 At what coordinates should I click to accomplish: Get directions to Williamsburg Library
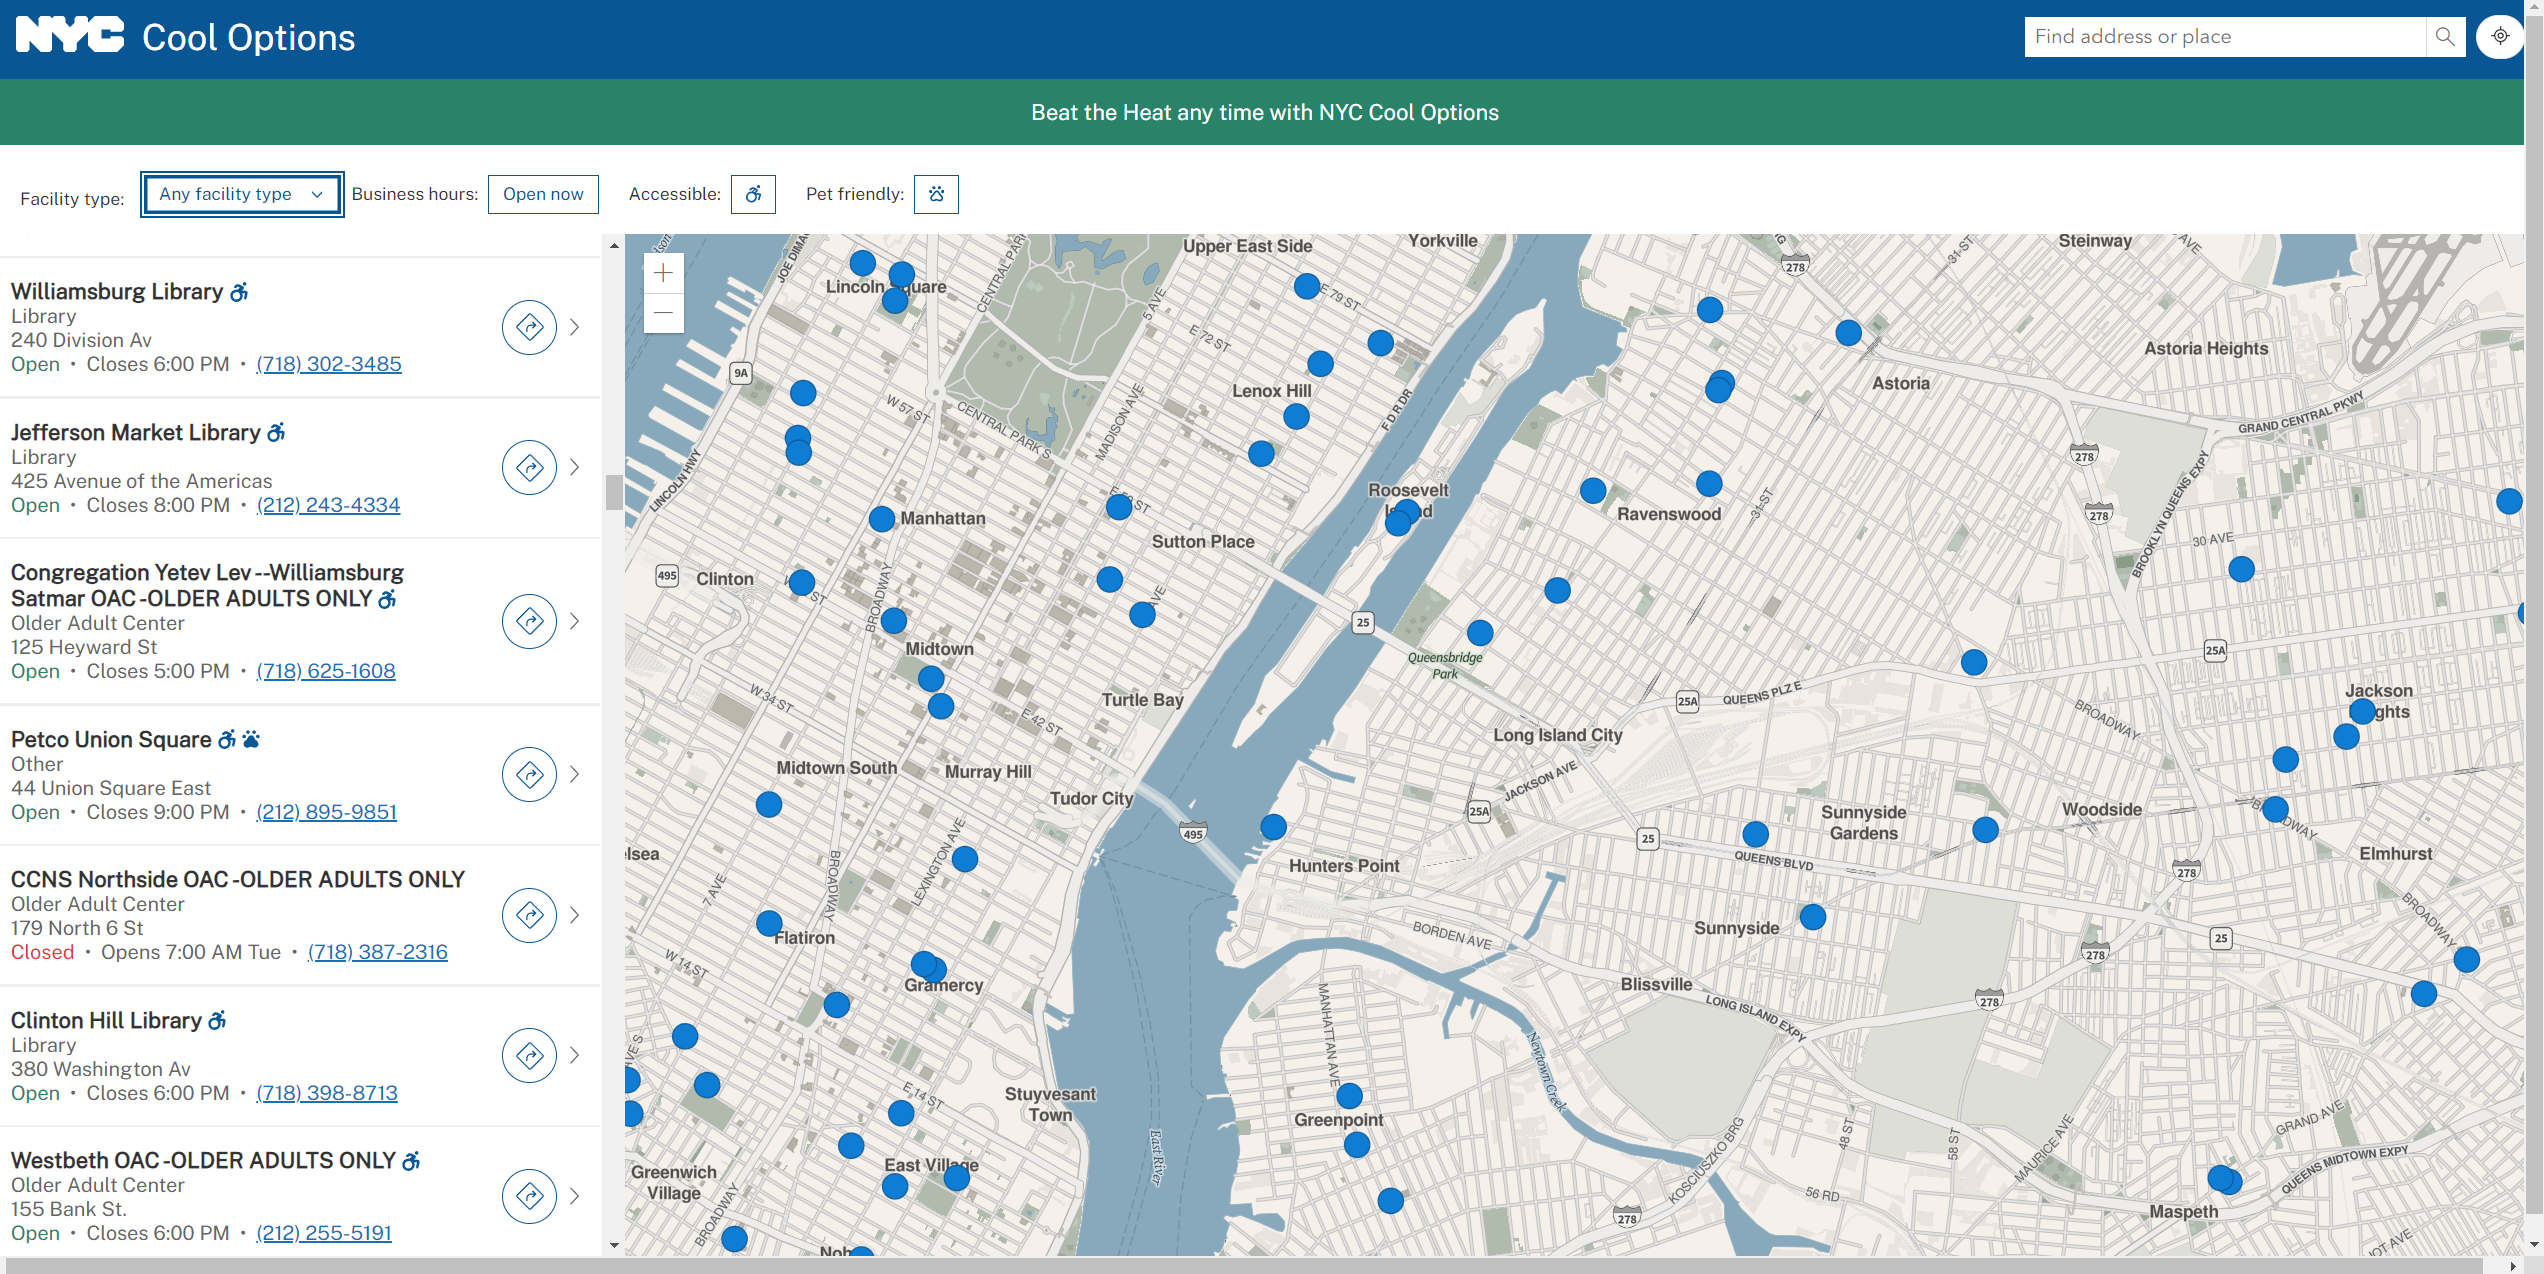529,327
